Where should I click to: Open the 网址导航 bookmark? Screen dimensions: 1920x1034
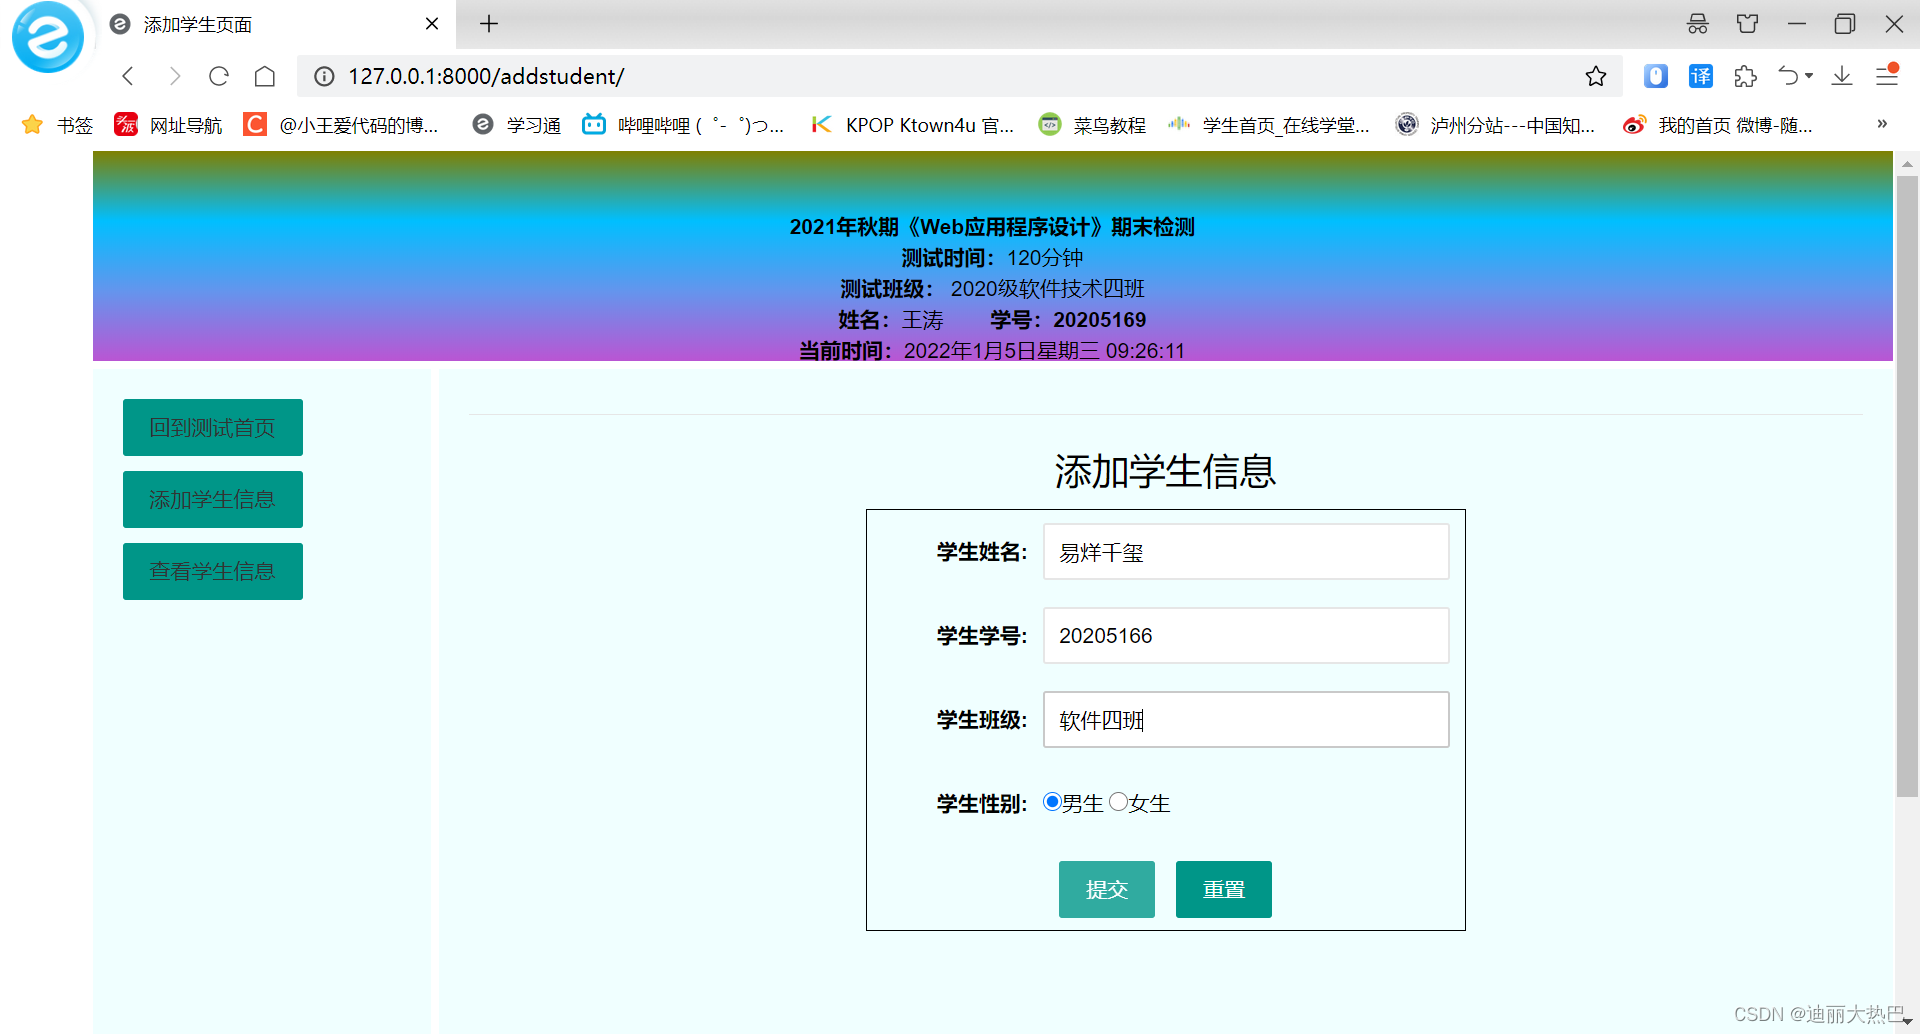click(168, 125)
